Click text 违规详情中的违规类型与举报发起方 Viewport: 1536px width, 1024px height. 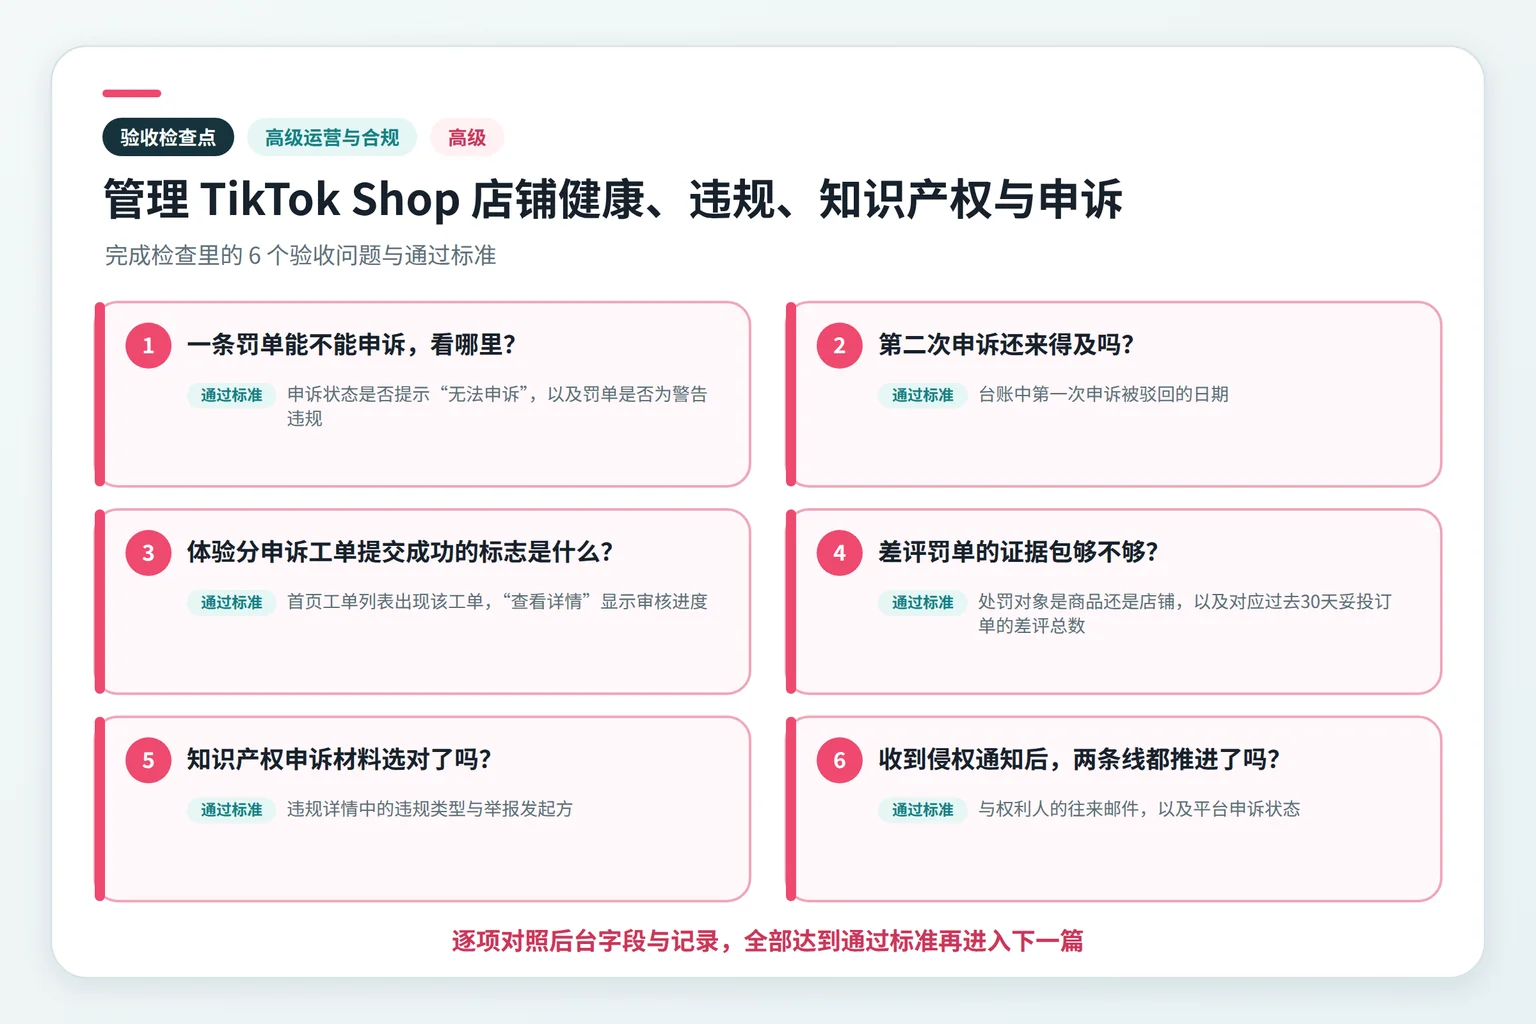pos(430,808)
